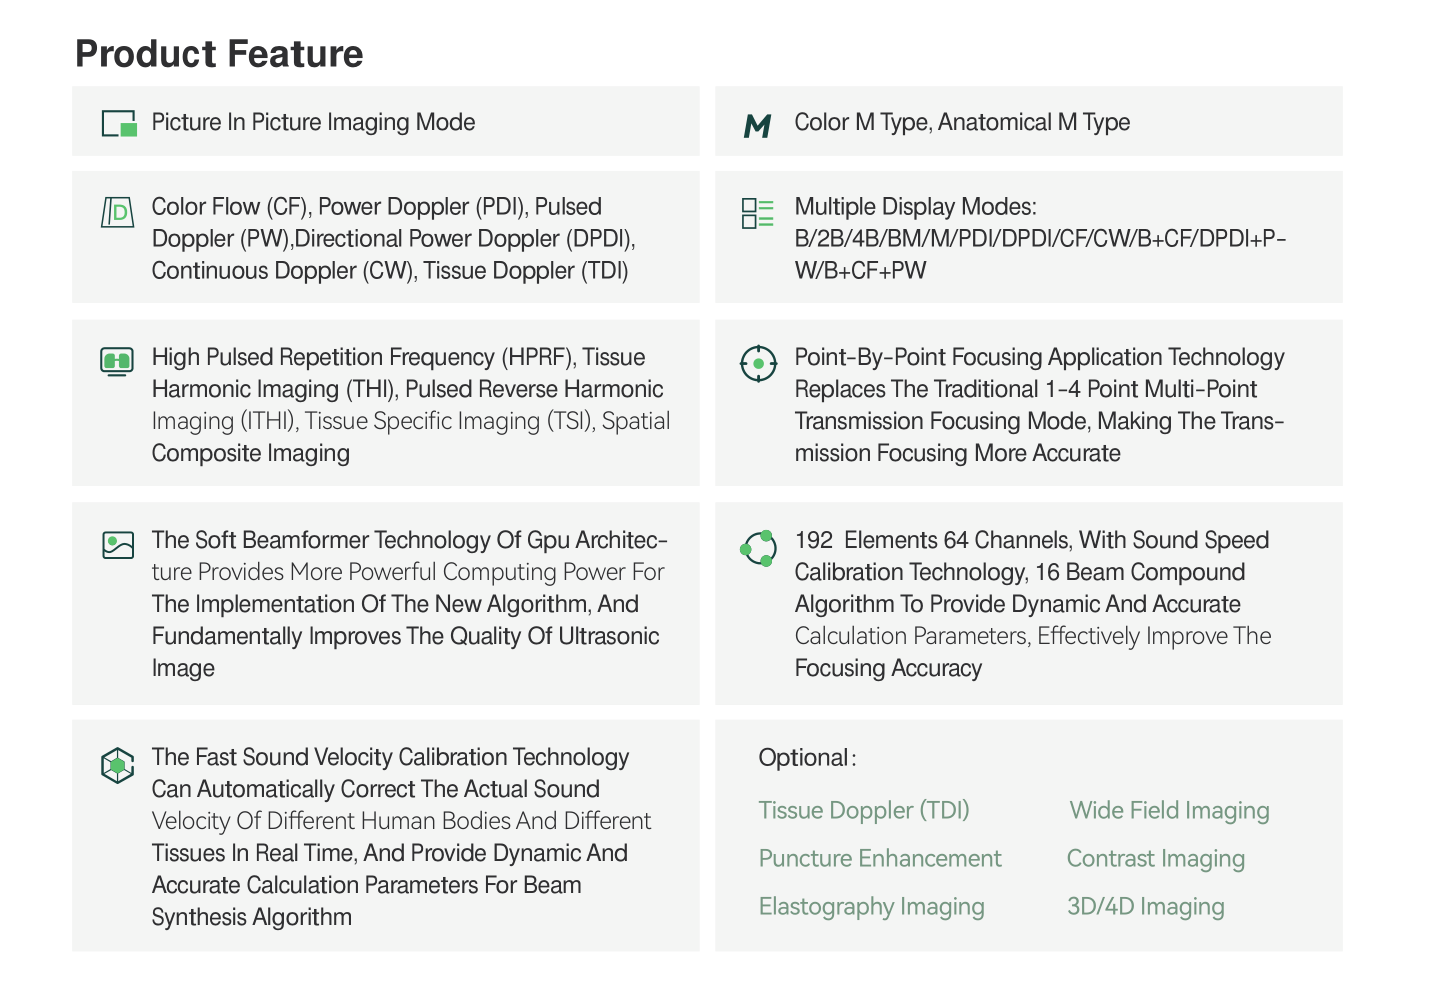Click the Multiple Display Modes grid icon
1435x985 pixels.
pos(757,213)
